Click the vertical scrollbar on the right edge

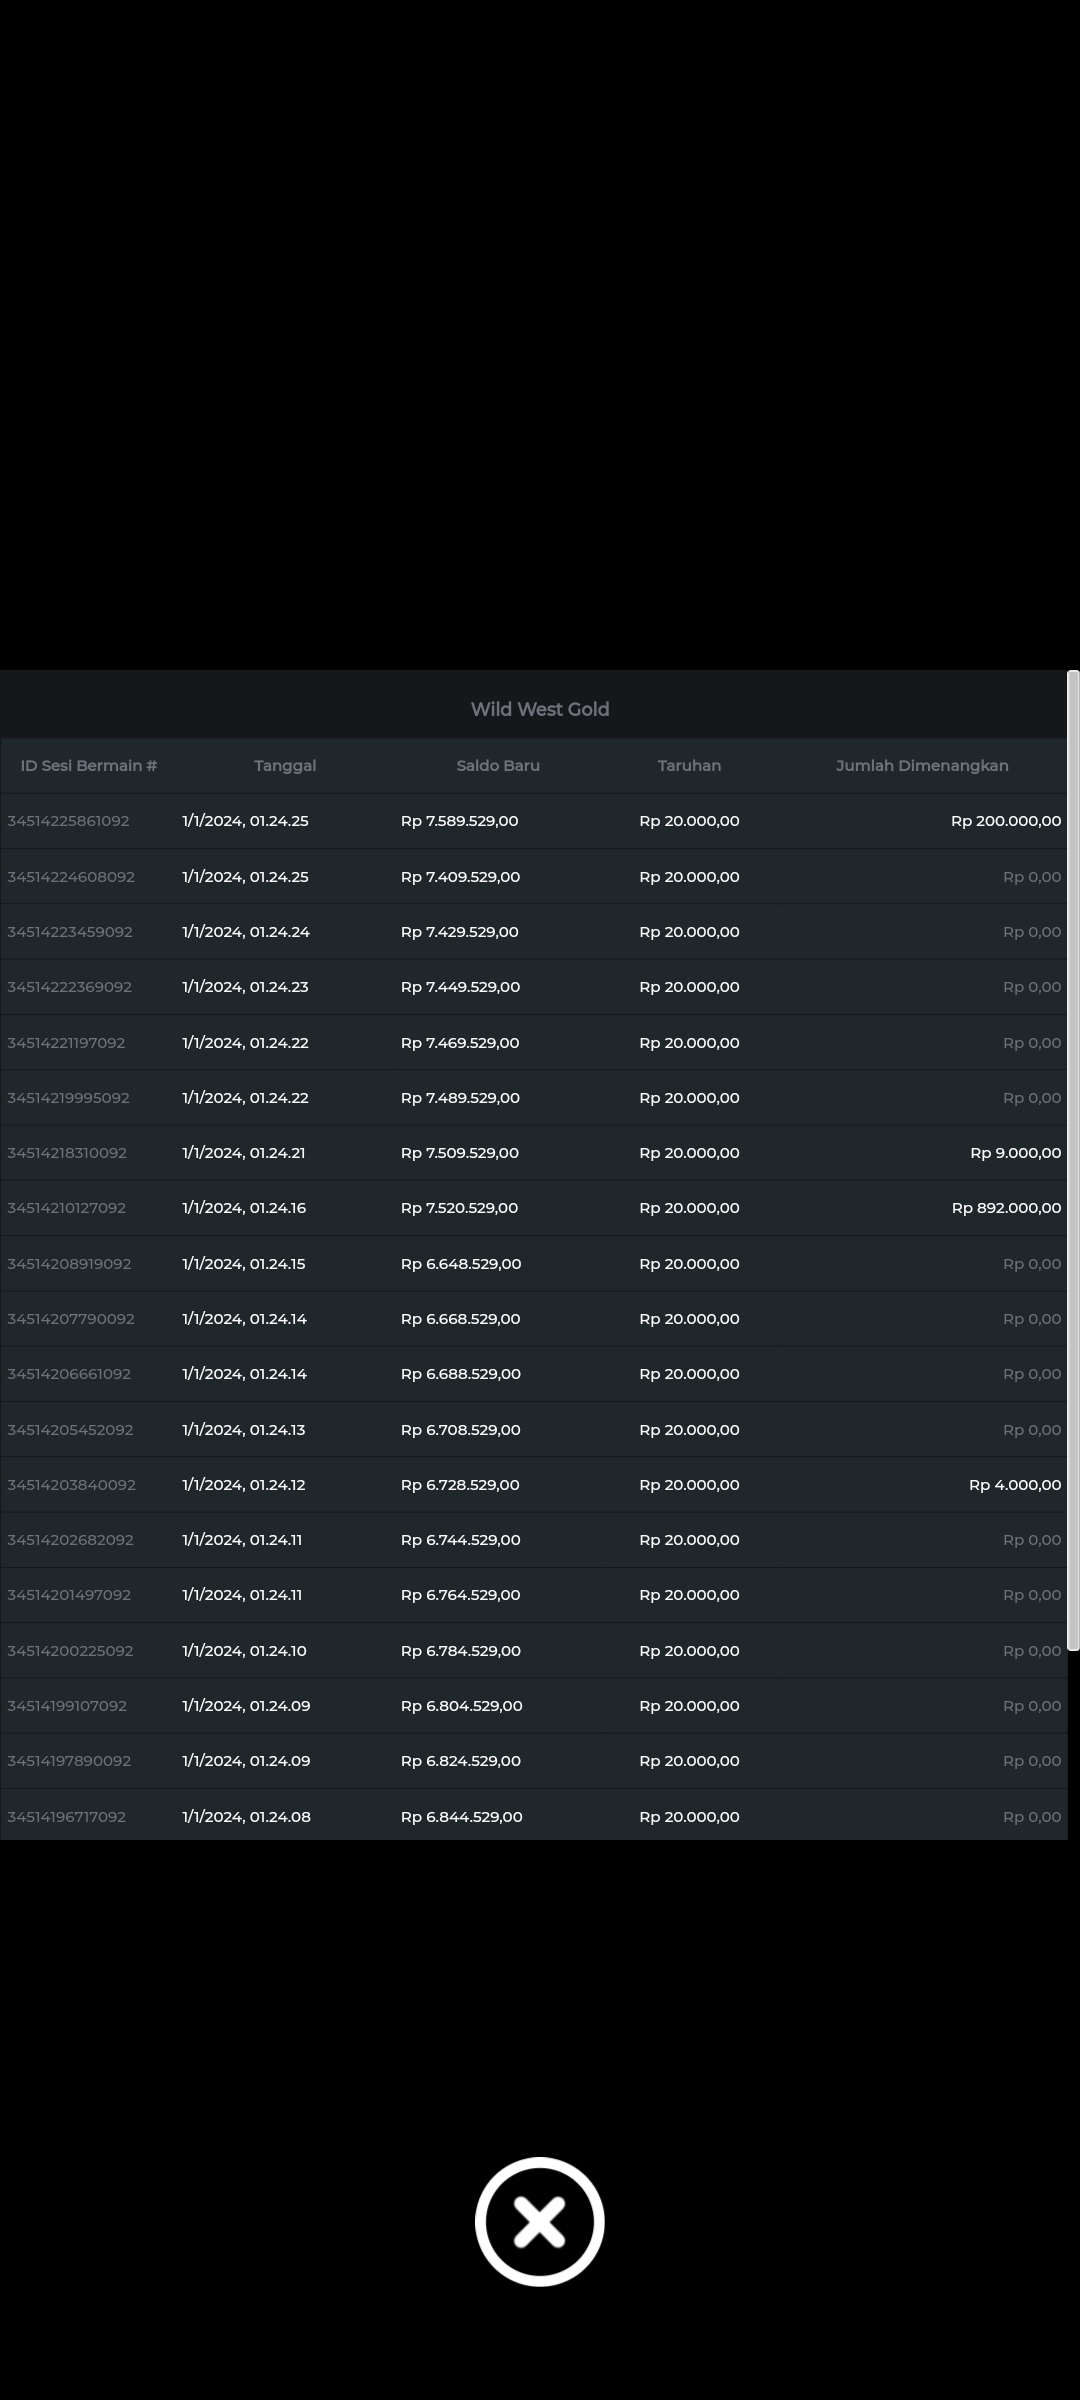[x=1073, y=1160]
